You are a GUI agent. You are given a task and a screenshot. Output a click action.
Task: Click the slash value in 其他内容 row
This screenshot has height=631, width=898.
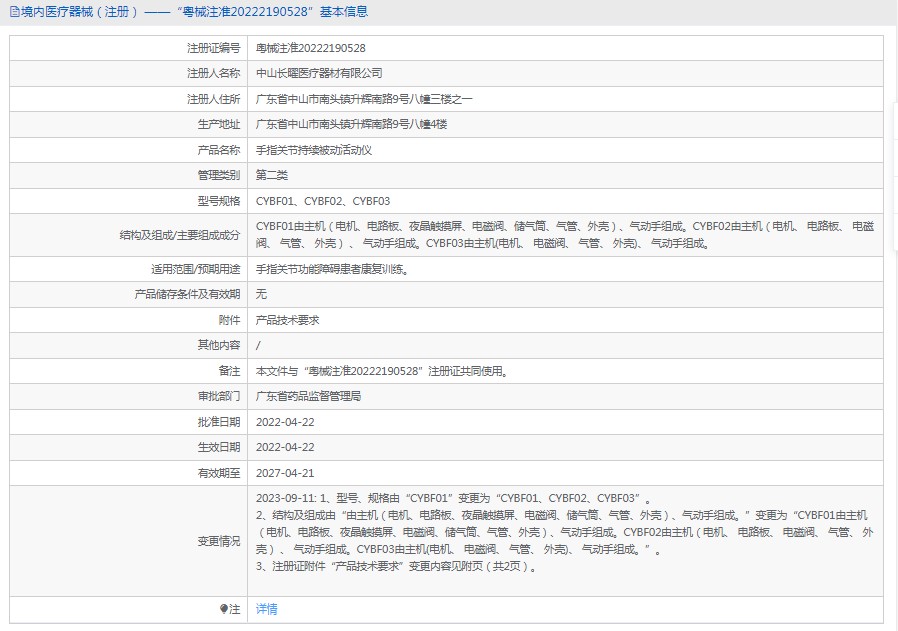click(x=258, y=345)
